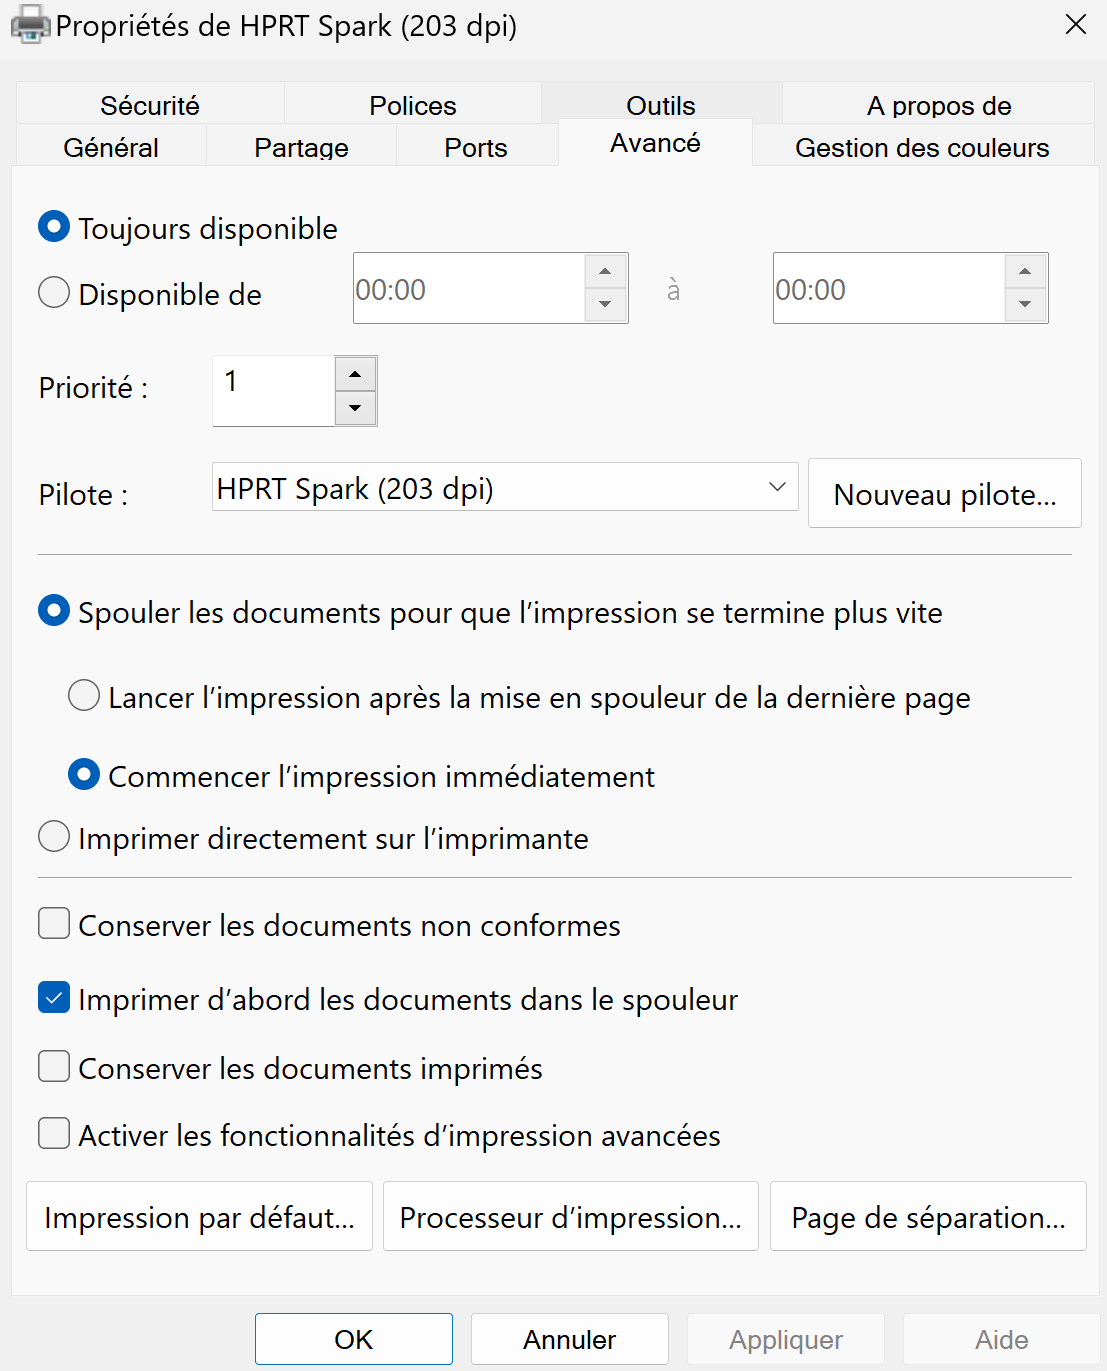
Task: Decrease the start availability time
Action: pyautogui.click(x=605, y=304)
